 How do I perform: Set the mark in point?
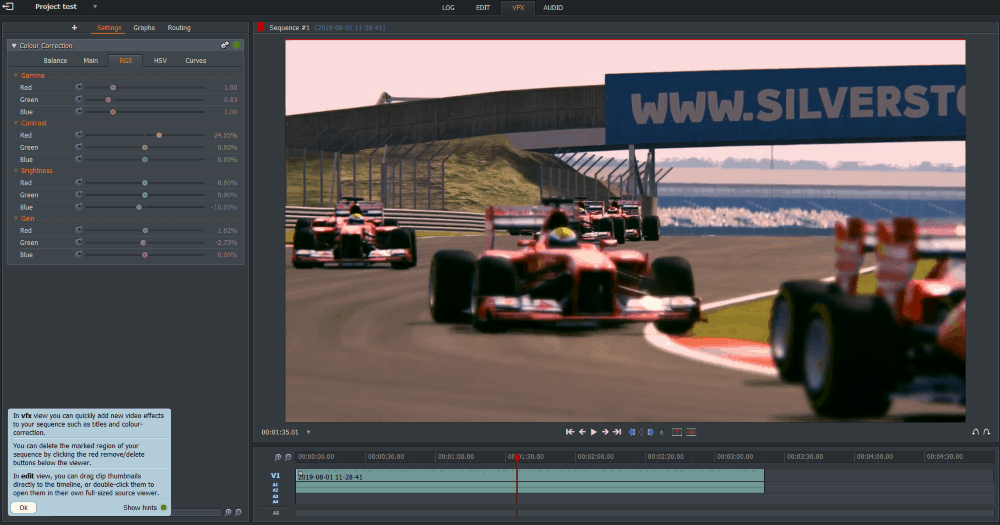(632, 432)
